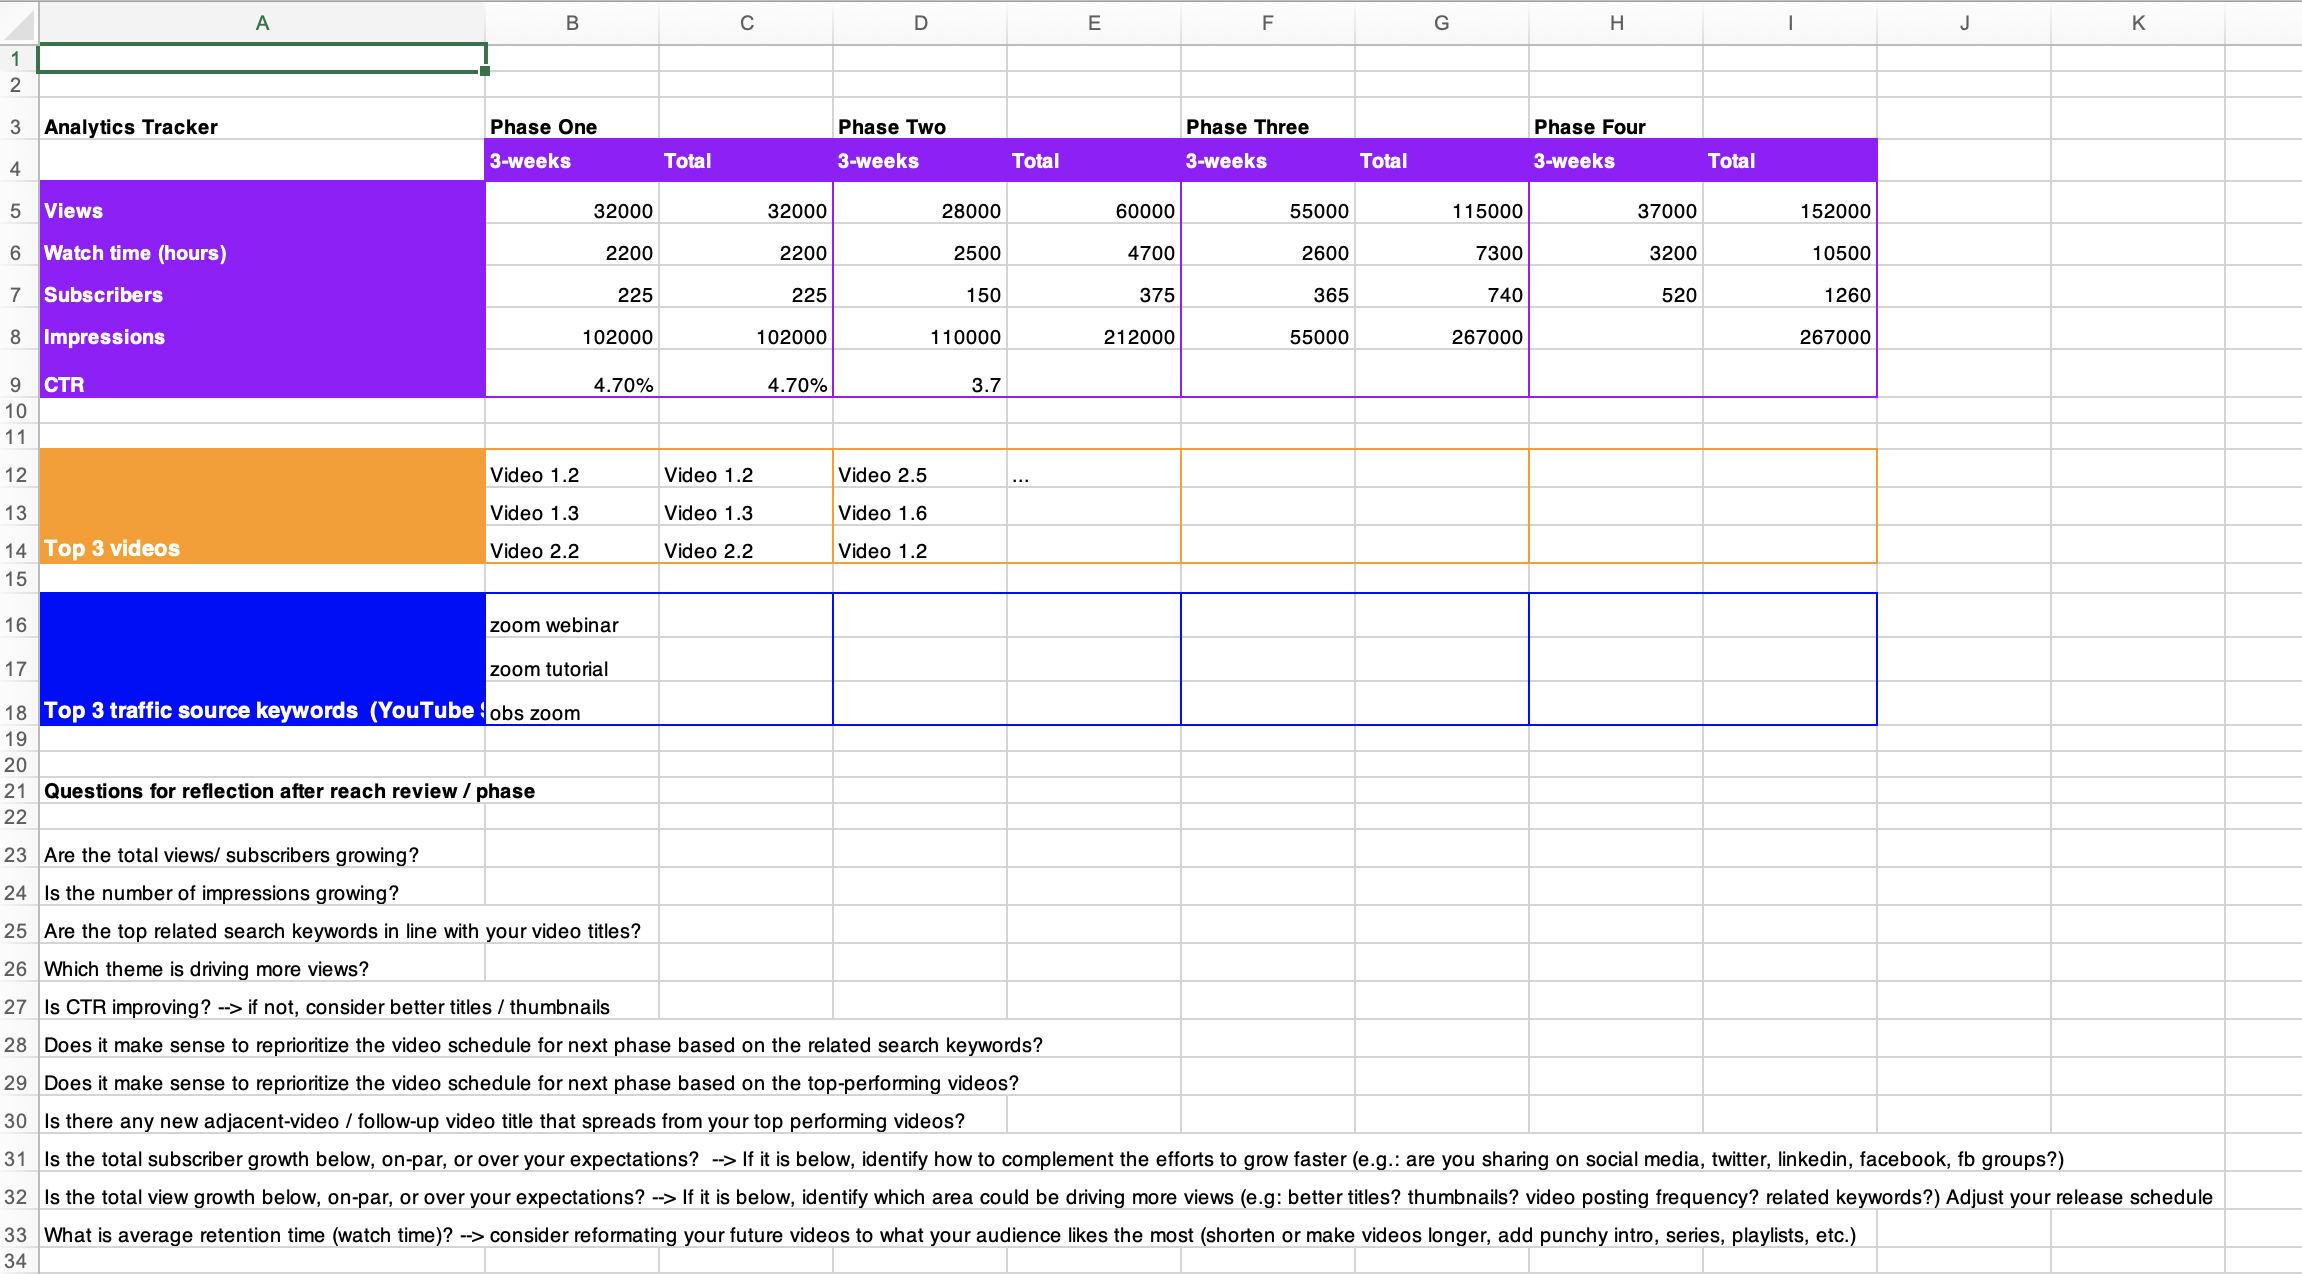Viewport: 2302px width, 1274px height.
Task: Select row 21 header
Action: (x=16, y=791)
